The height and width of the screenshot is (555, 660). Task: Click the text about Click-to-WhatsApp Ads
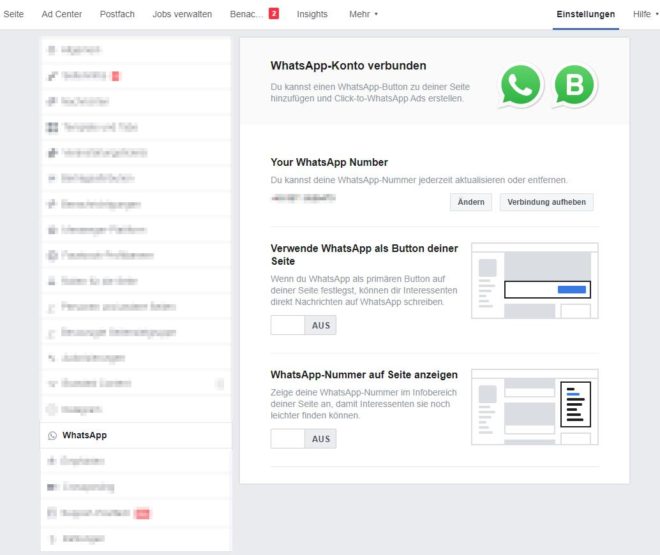point(370,93)
